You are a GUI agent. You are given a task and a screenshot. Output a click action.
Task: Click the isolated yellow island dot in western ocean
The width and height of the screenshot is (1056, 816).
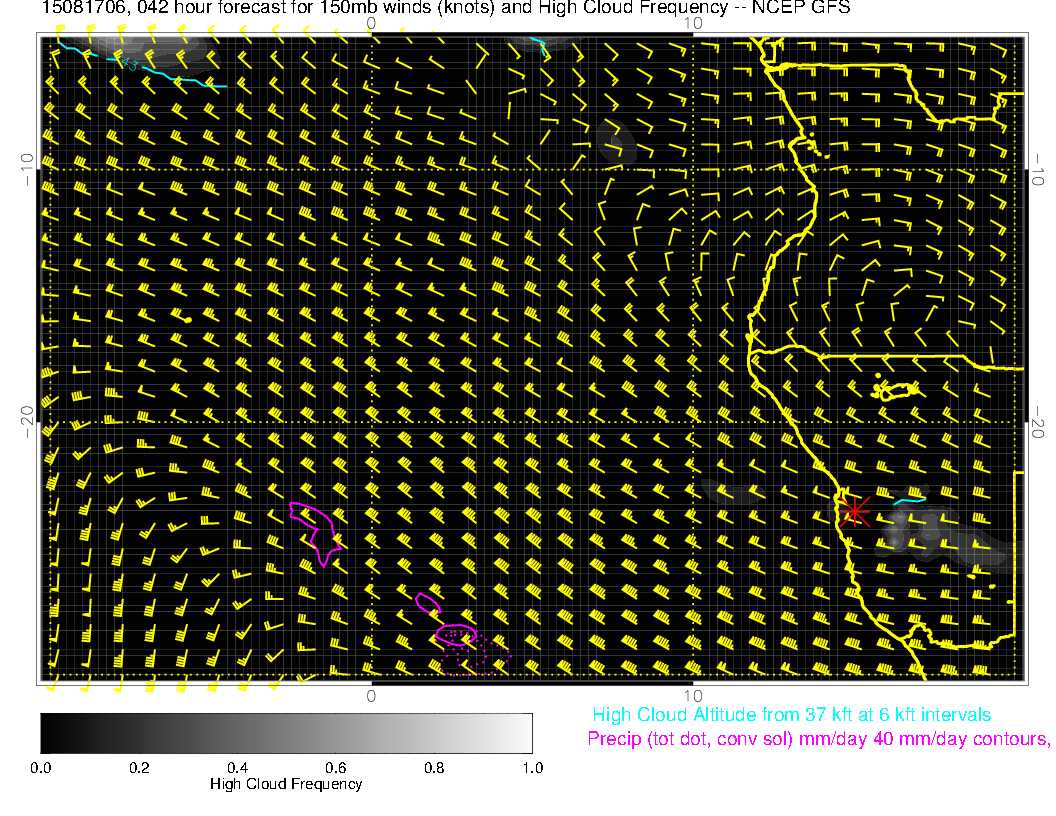(x=188, y=318)
